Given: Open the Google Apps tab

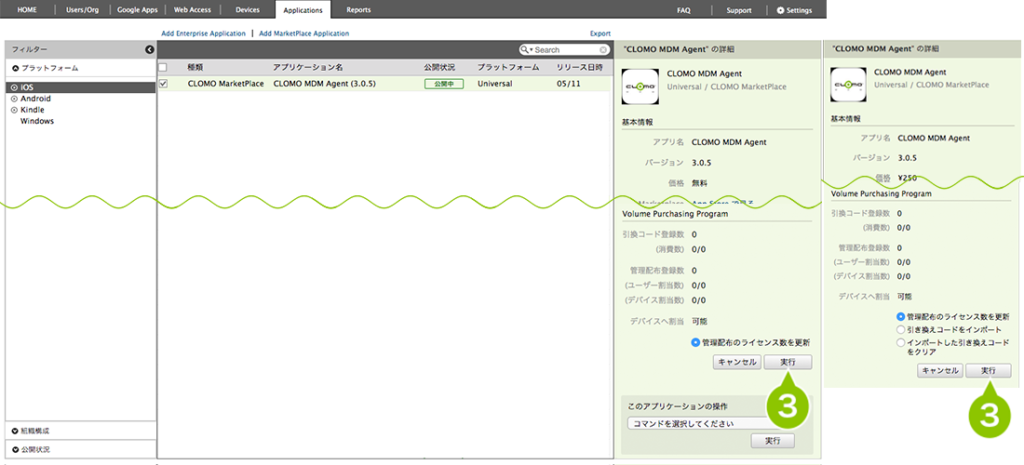Looking at the screenshot, I should (137, 10).
